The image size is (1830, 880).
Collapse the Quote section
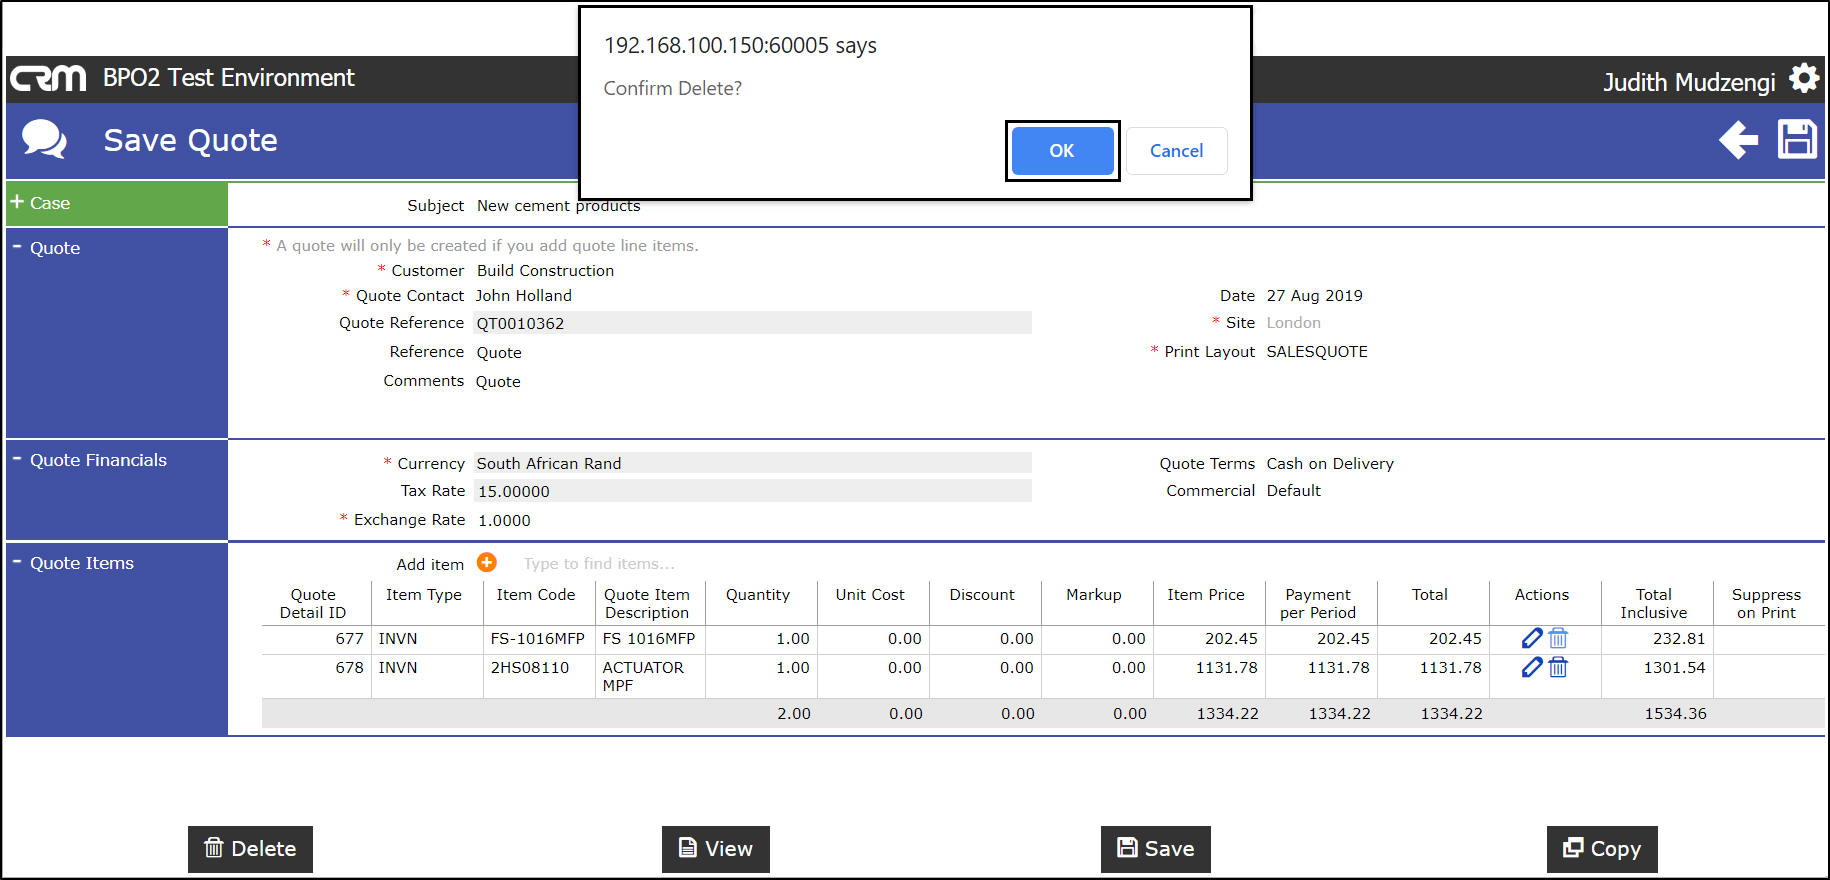pos(45,248)
